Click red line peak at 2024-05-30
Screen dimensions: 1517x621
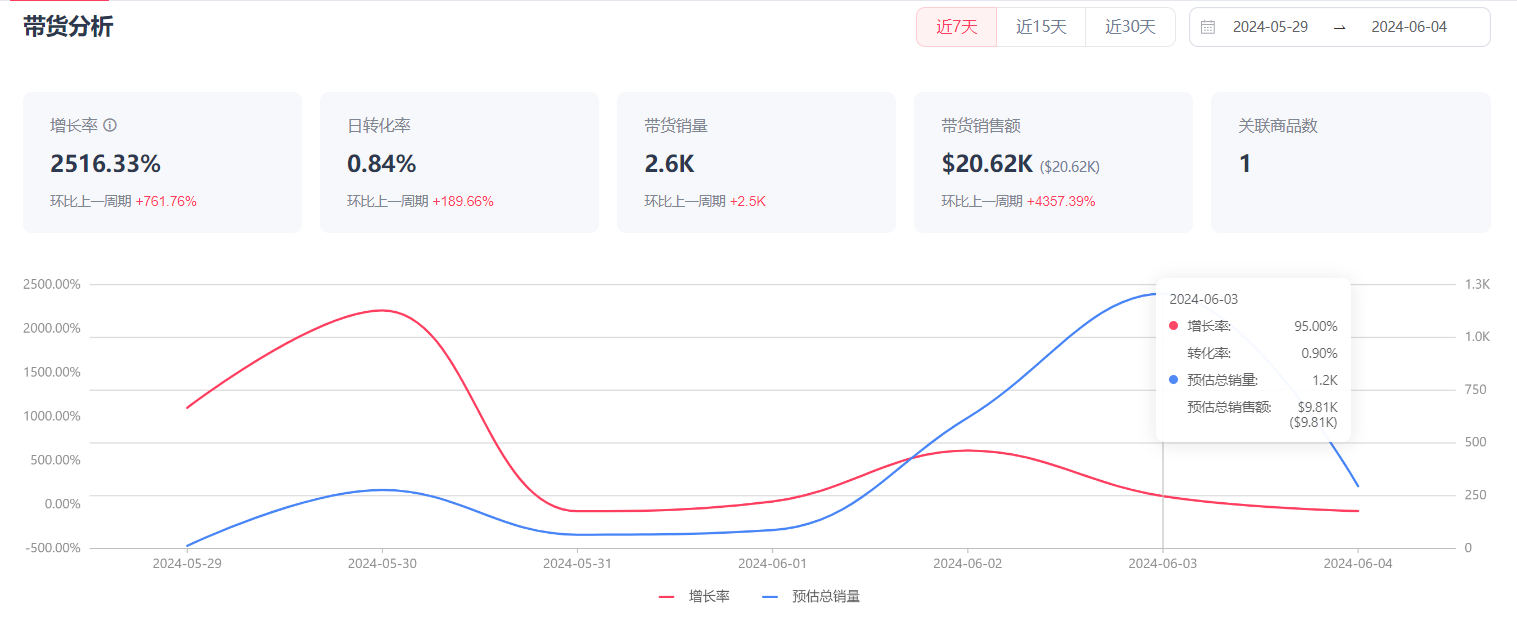pyautogui.click(x=382, y=310)
